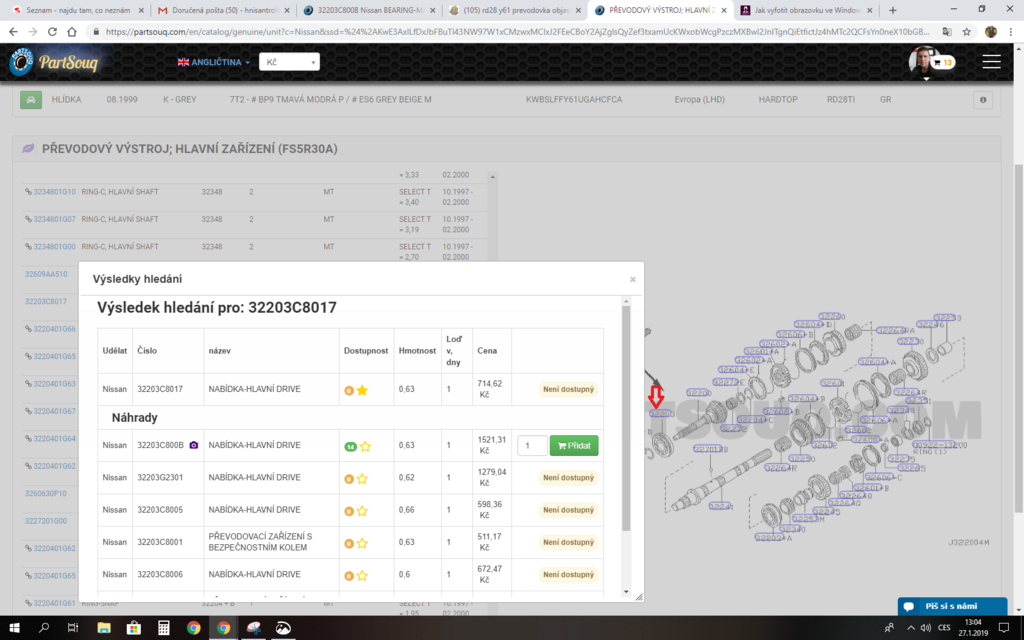The image size is (1024, 640).
Task: Click the browser address bar URL
Action: pos(516,31)
